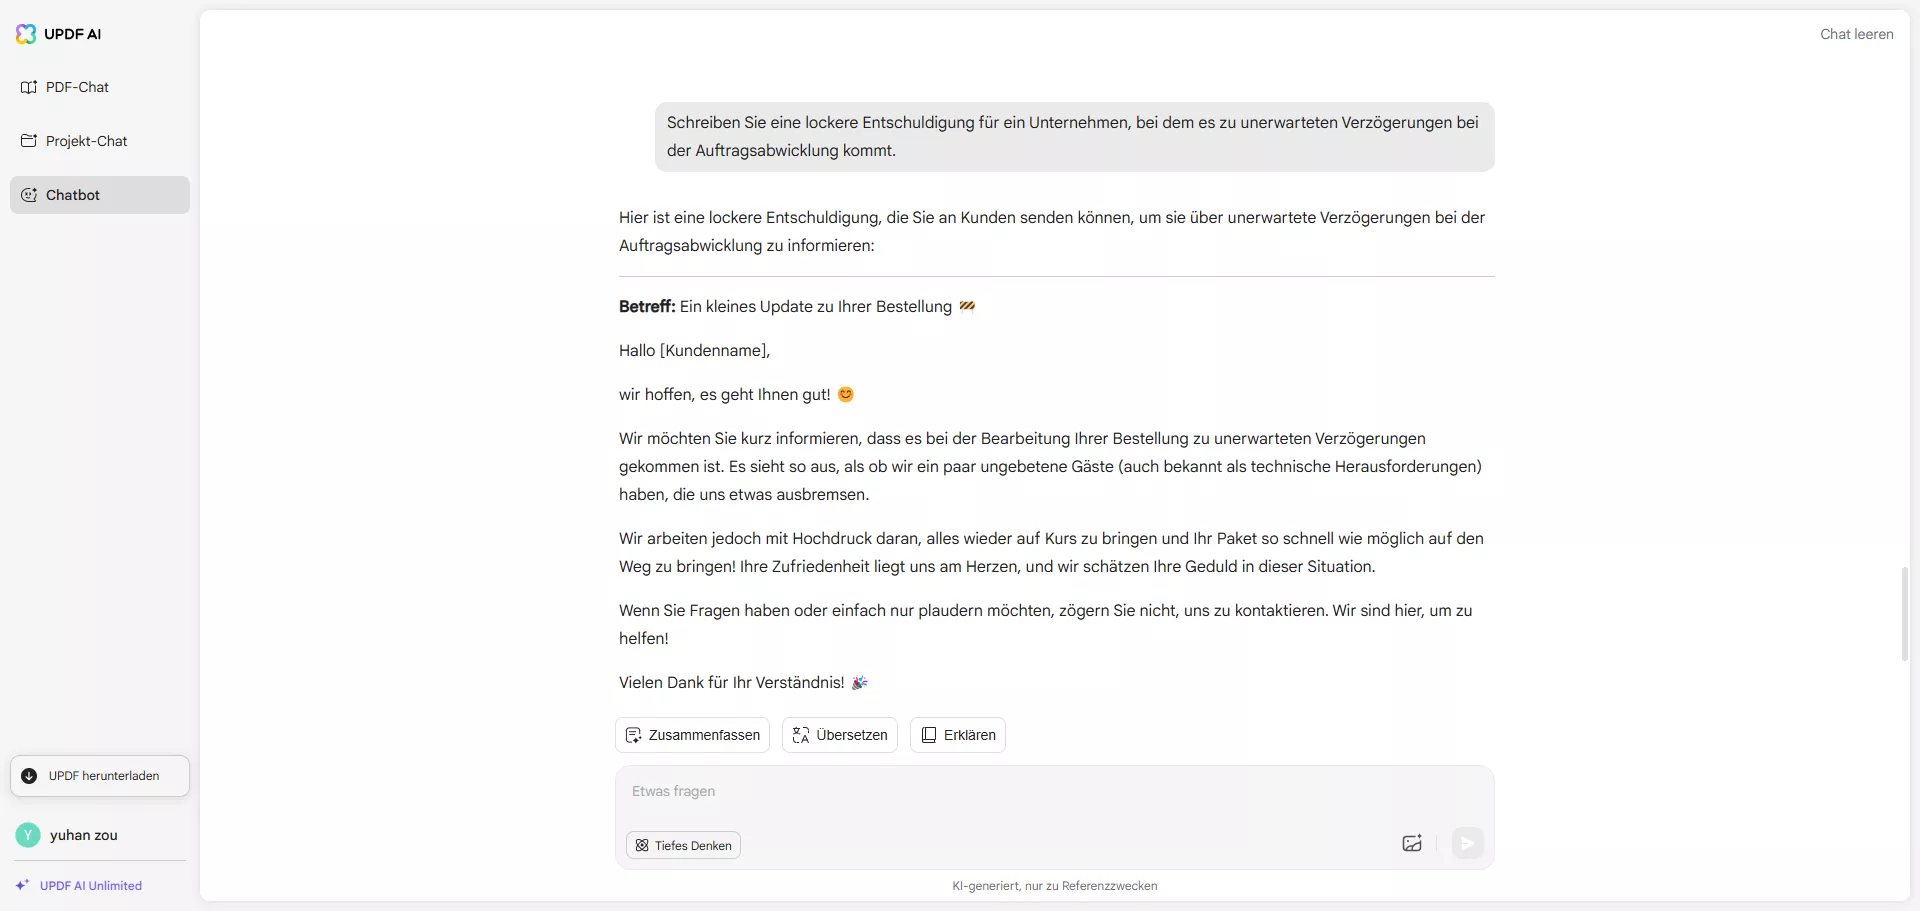This screenshot has width=1920, height=911.
Task: Click the Chatbot sidebar icon
Action: click(29, 195)
